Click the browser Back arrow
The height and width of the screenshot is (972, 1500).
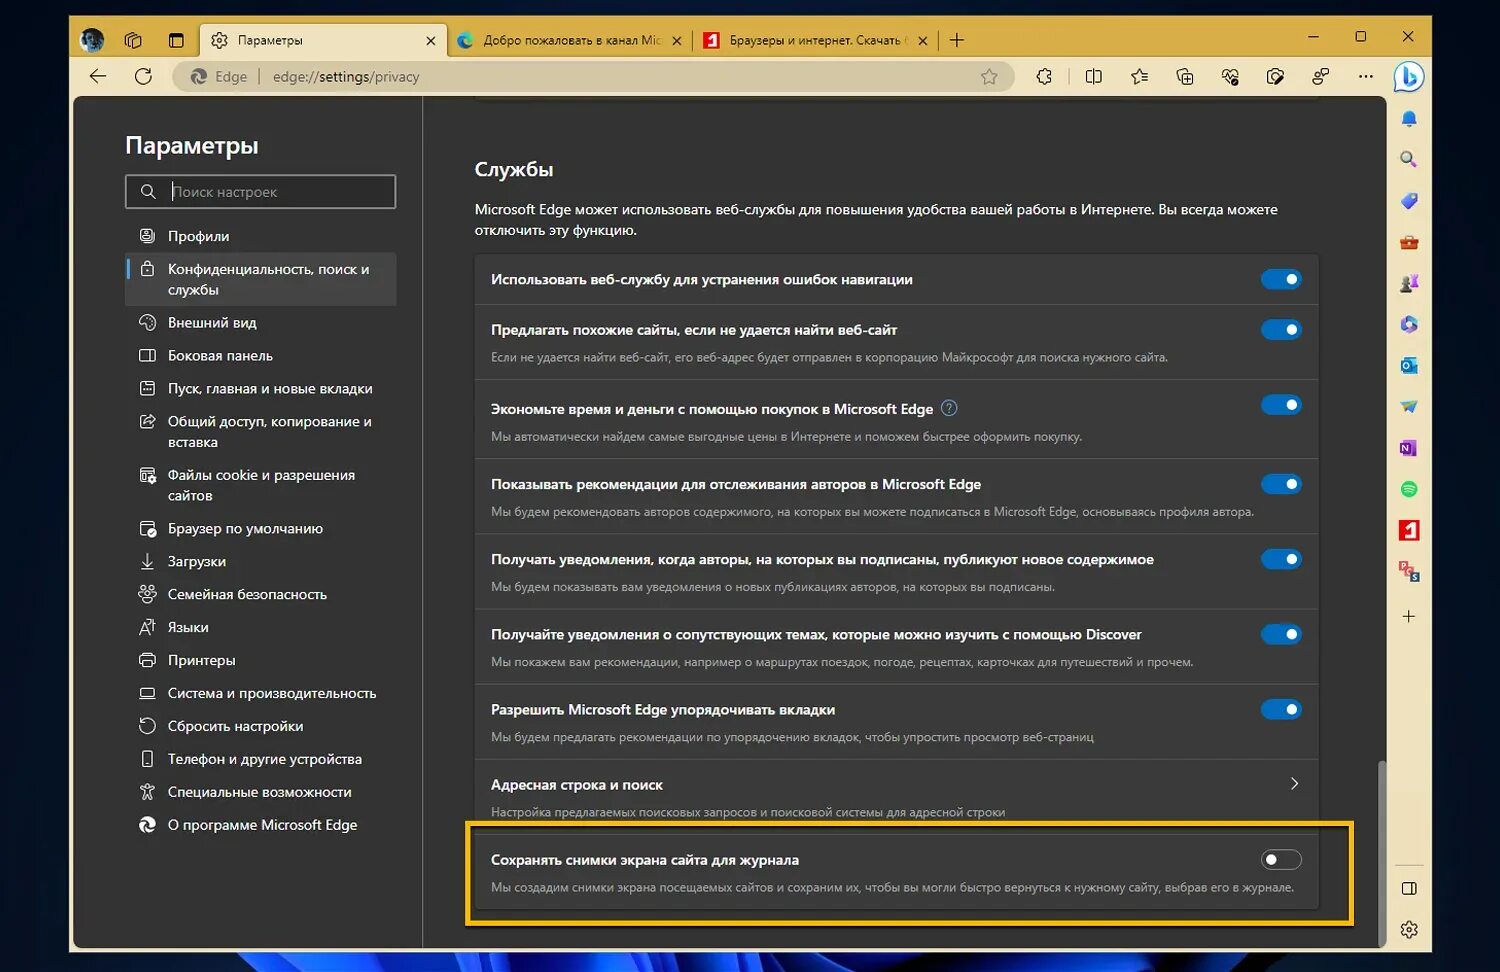[97, 76]
